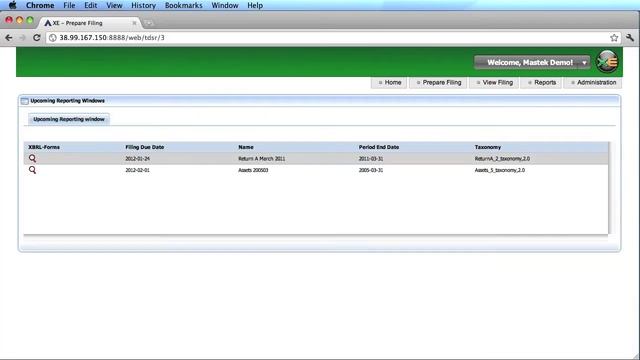This screenshot has height=360, width=640.
Task: Click period end date 2011-03-31
Action: tap(371, 159)
